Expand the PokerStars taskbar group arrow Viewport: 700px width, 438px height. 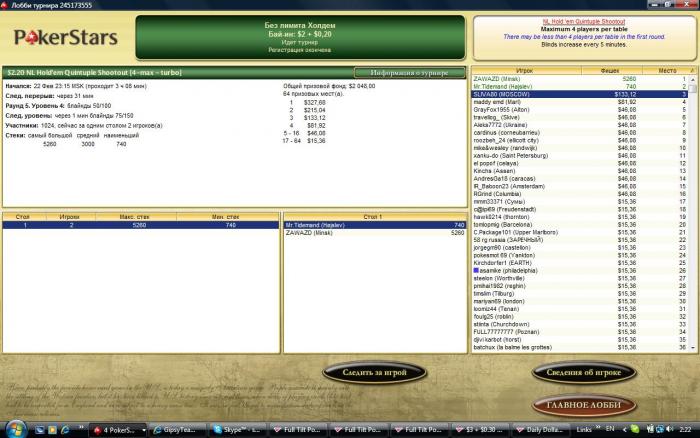click(x=144, y=430)
